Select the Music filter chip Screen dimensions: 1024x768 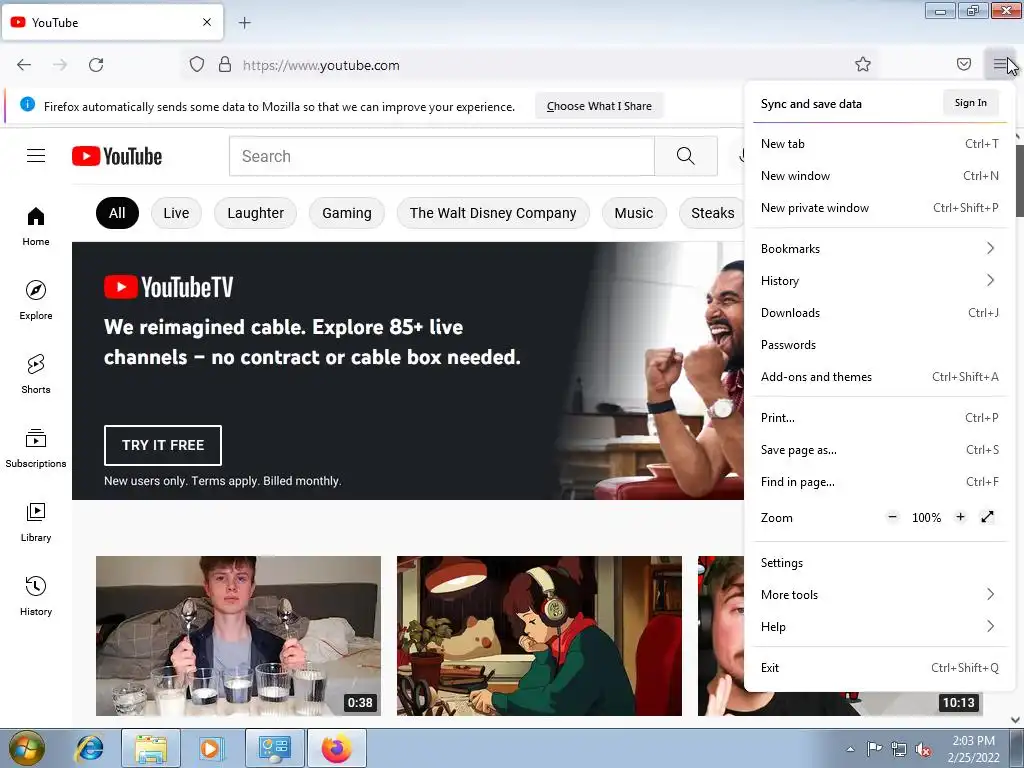click(633, 213)
